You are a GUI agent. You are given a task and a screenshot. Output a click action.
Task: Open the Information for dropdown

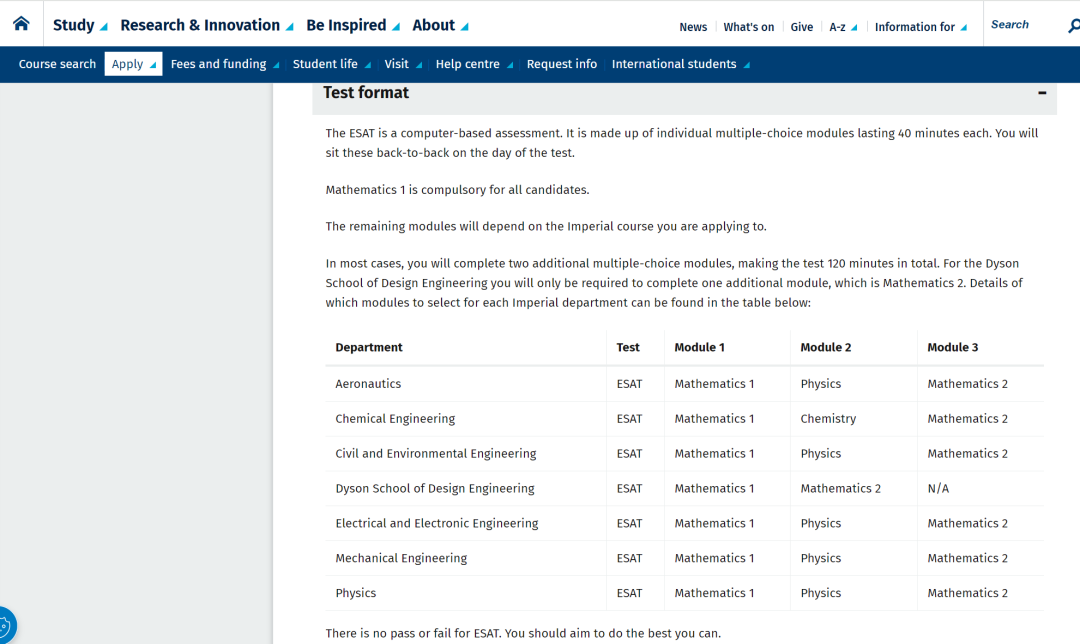coord(921,27)
